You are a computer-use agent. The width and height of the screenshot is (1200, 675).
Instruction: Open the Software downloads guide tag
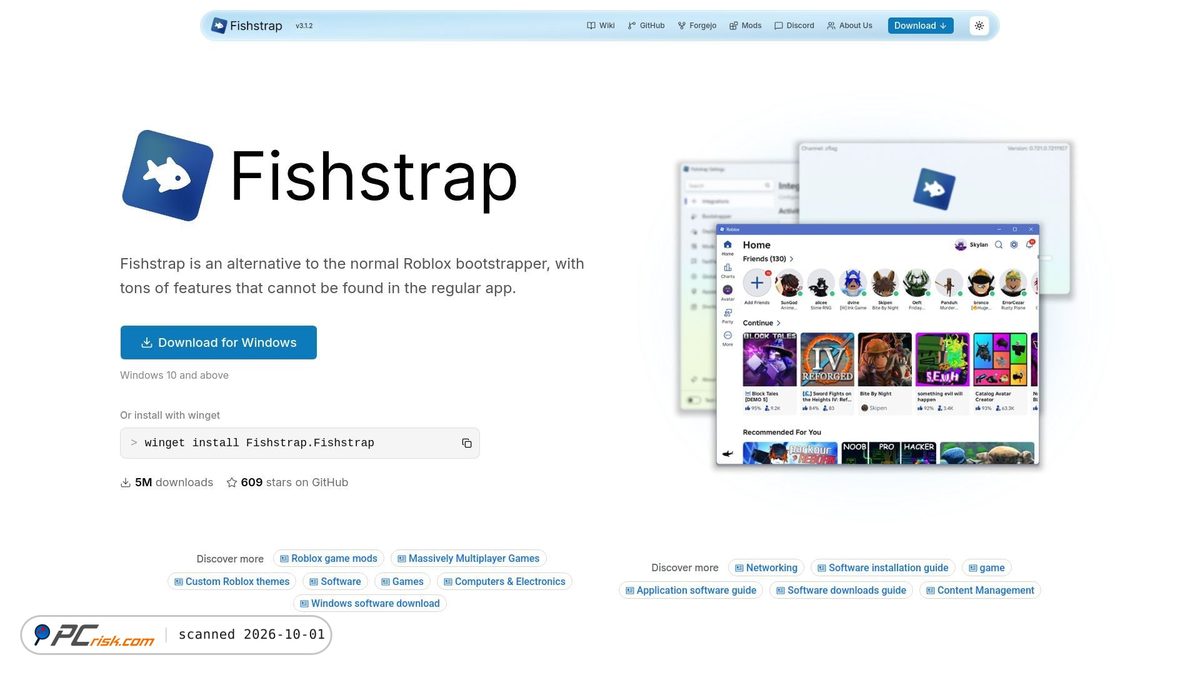841,590
